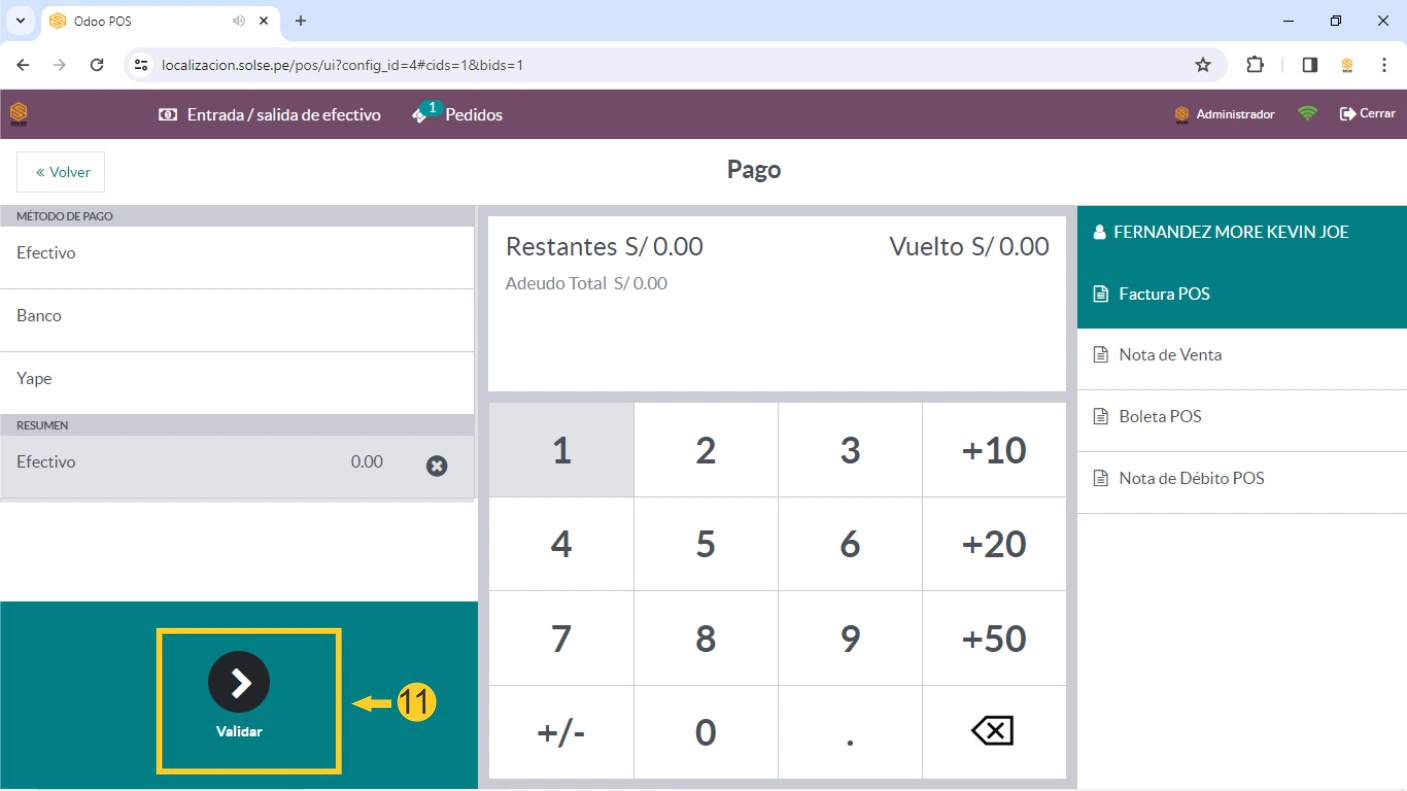Click Cerrar to close the session

[x=1367, y=114]
